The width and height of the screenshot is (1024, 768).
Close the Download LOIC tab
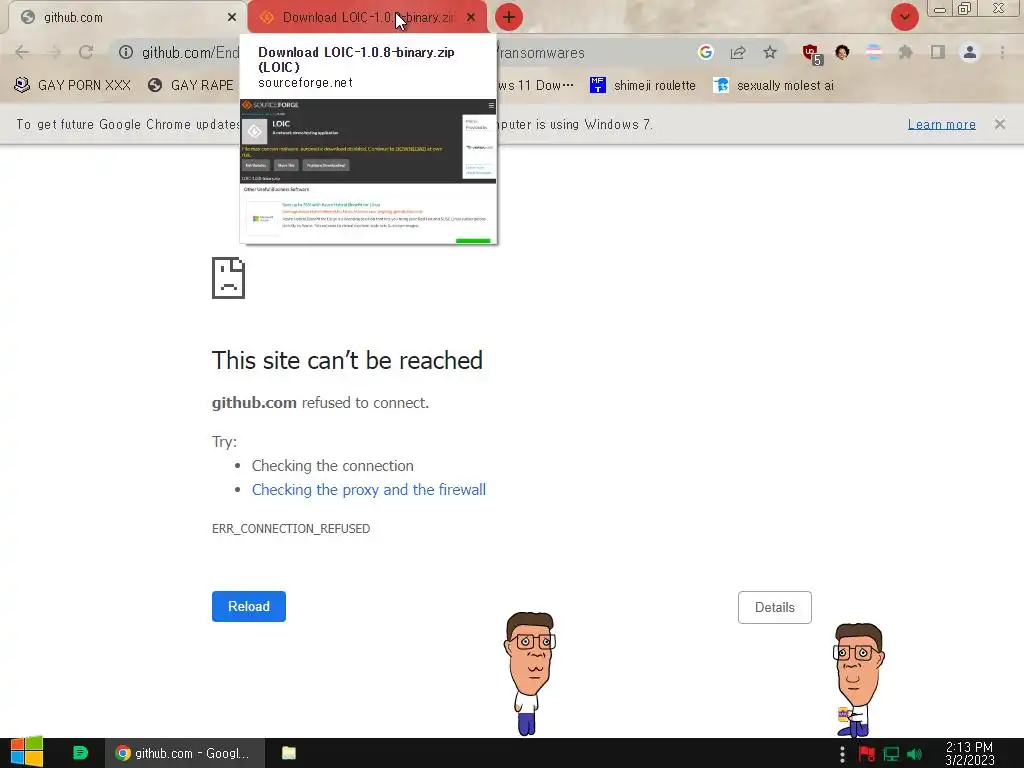coord(471,18)
